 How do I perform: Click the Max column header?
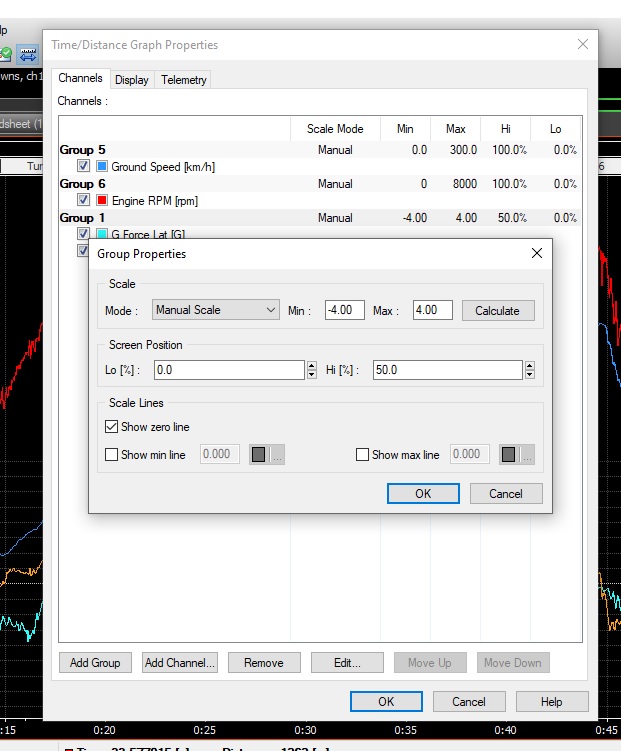pyautogui.click(x=455, y=129)
